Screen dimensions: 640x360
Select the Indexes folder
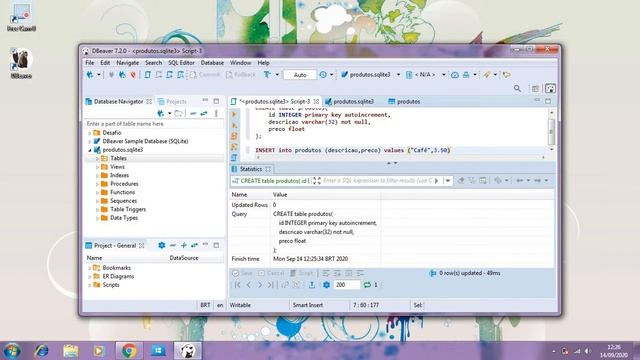pos(119,175)
